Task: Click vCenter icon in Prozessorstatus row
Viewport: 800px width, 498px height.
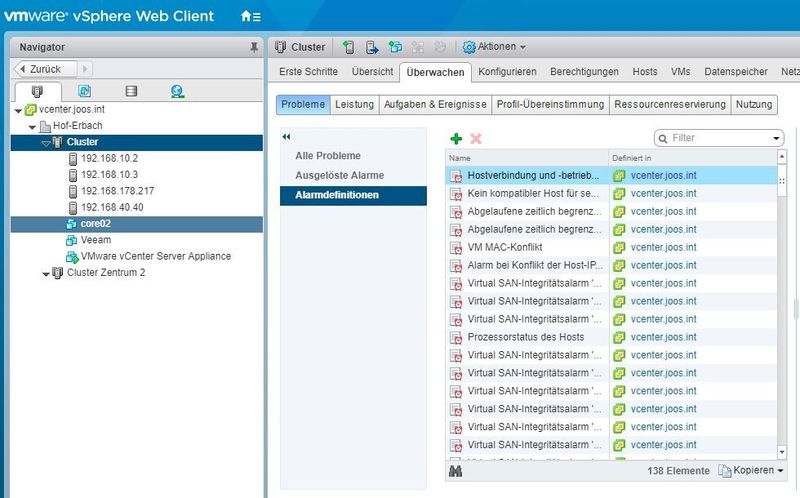Action: tap(619, 338)
